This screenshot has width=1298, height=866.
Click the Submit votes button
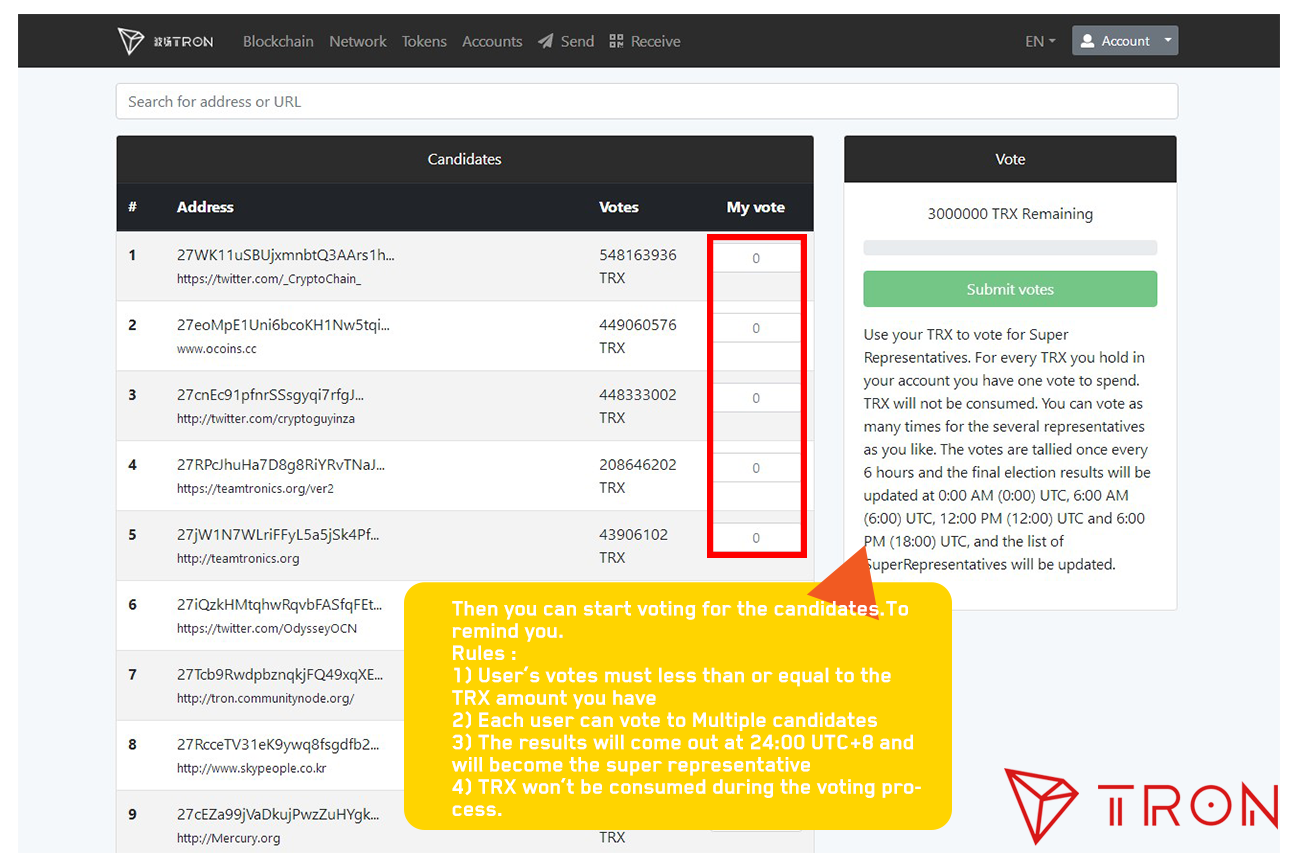(x=1010, y=289)
